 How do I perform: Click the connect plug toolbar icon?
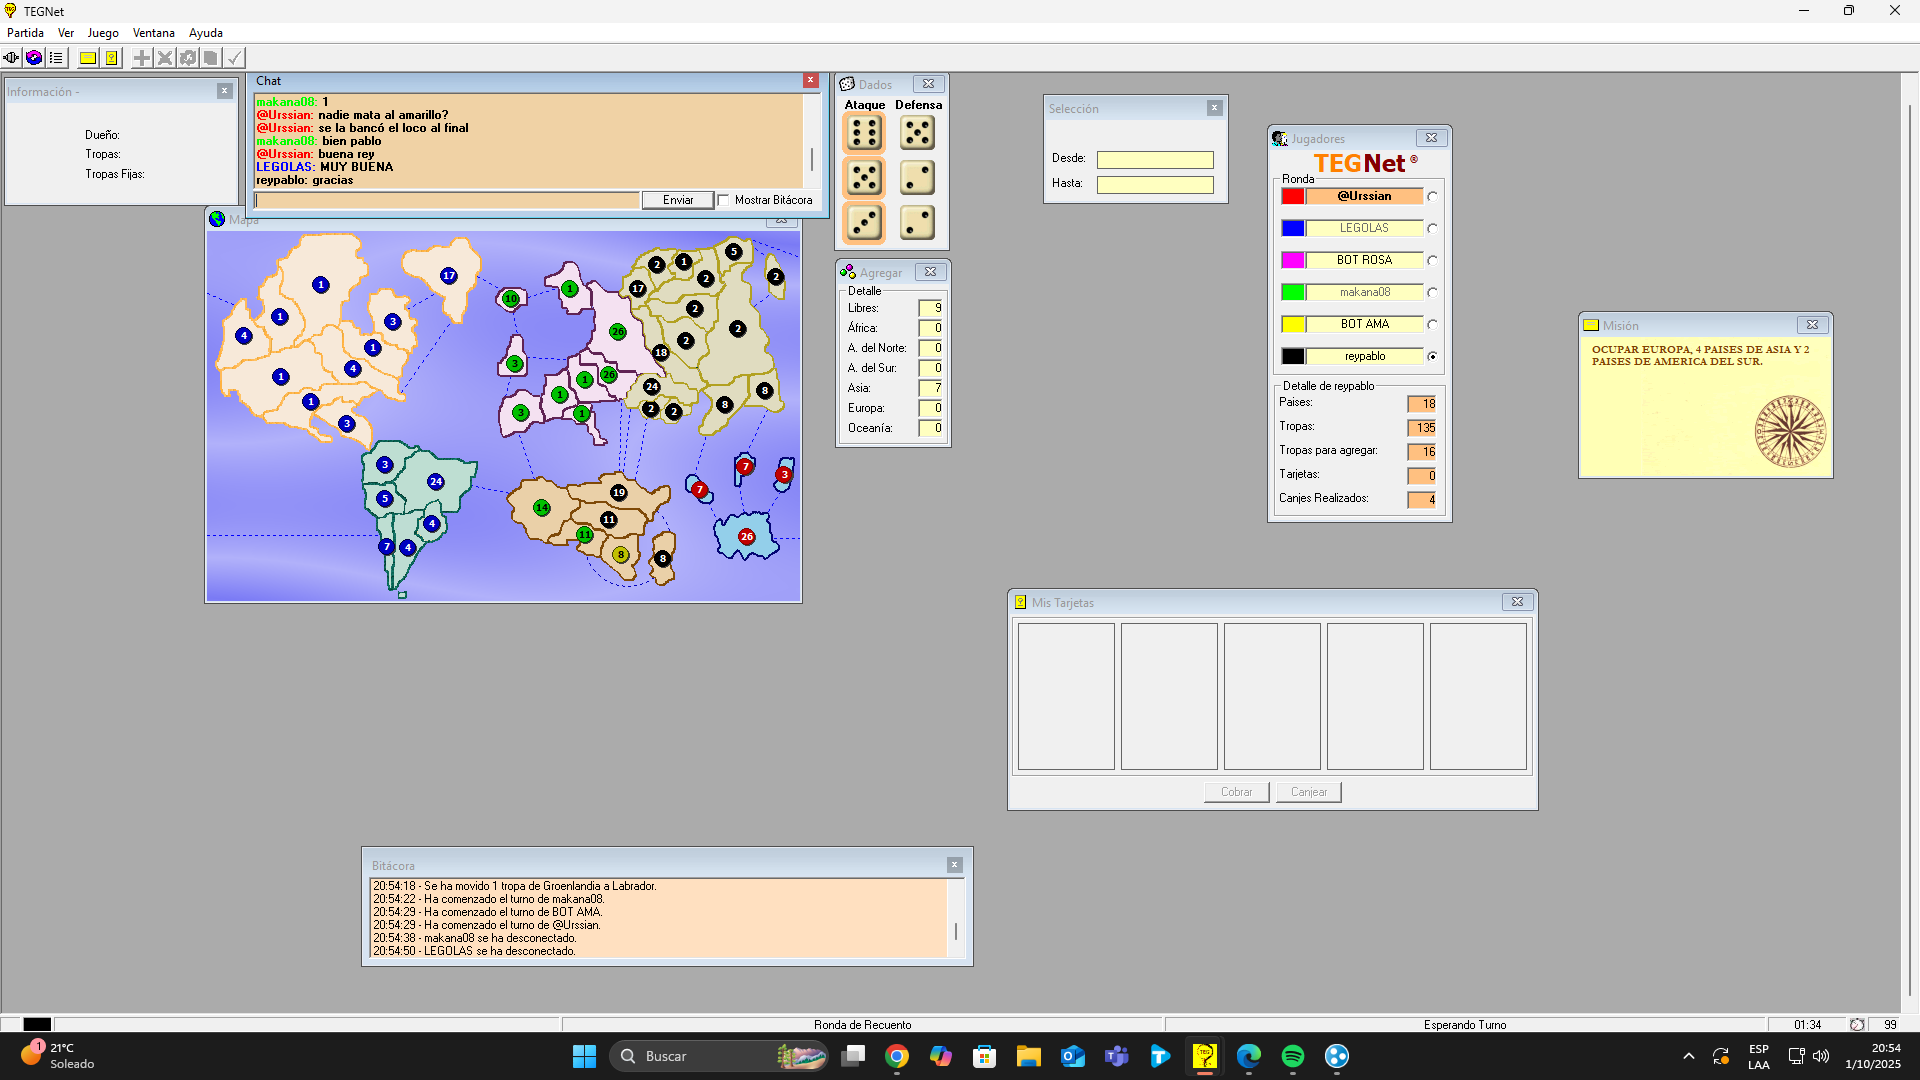click(x=11, y=58)
